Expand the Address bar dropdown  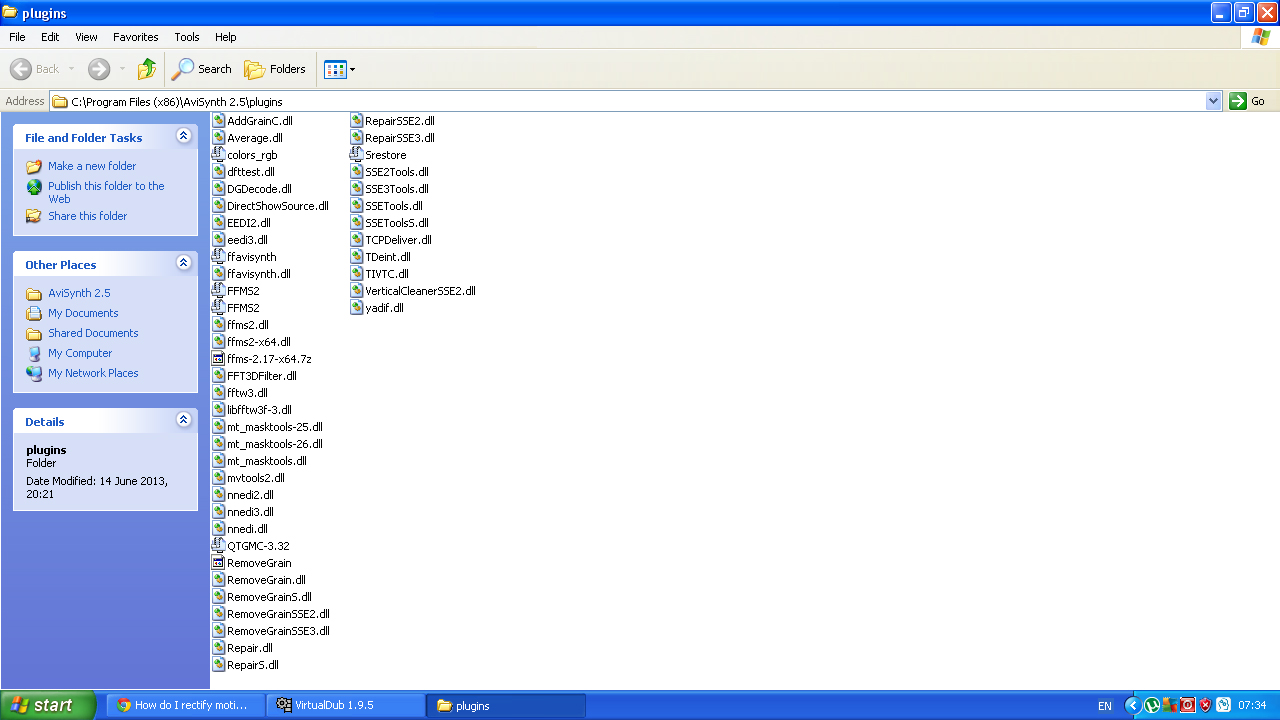pyautogui.click(x=1214, y=101)
